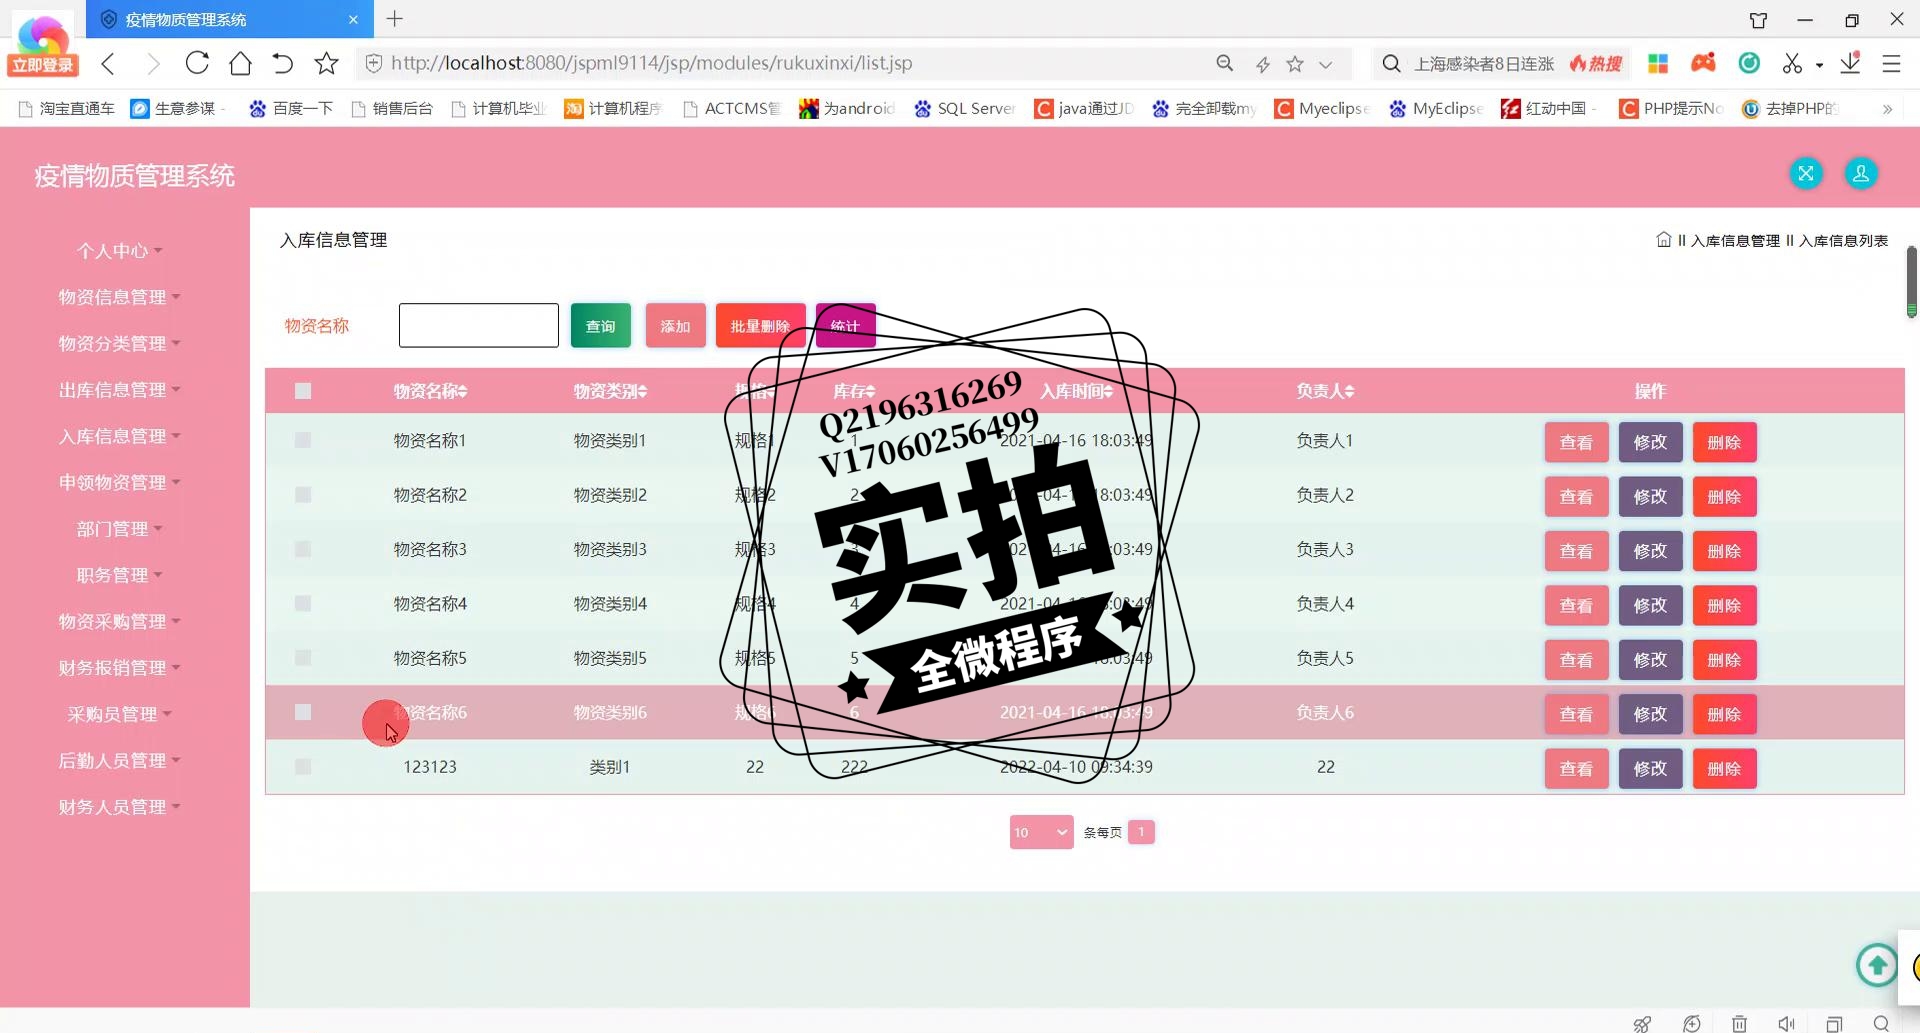This screenshot has height=1033, width=1920.
Task: Open the browser hamburger menu
Action: [x=1891, y=64]
